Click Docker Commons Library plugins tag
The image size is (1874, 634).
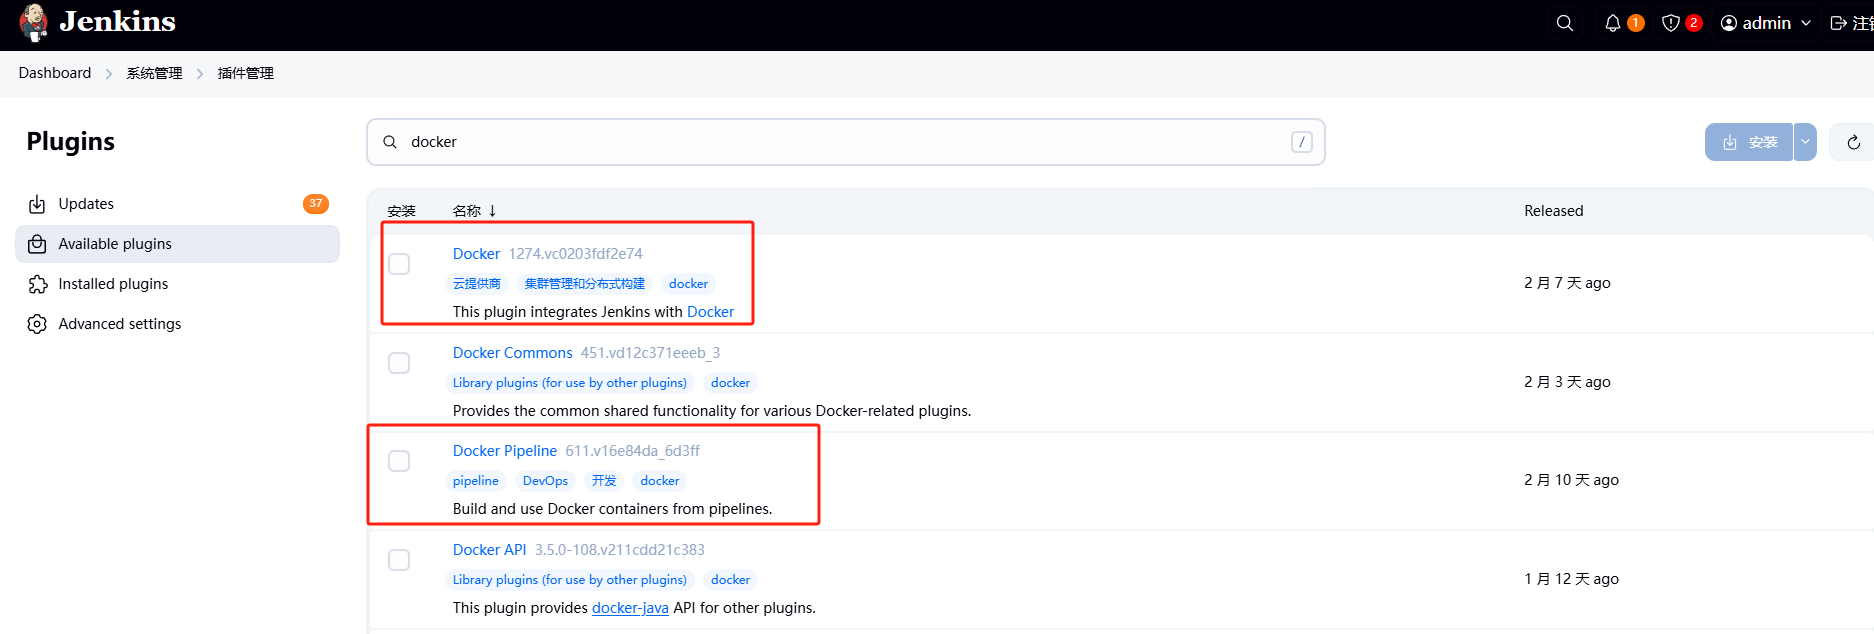pyautogui.click(x=569, y=383)
